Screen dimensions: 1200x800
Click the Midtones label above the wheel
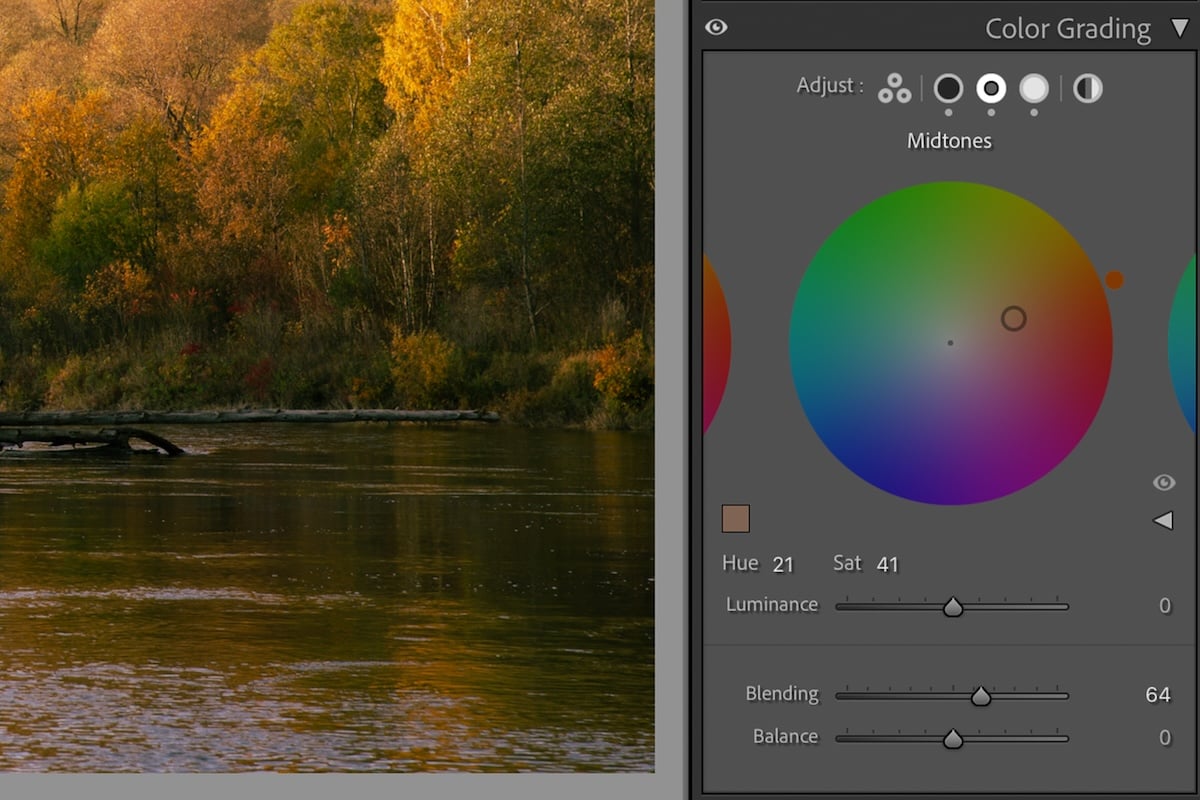948,140
